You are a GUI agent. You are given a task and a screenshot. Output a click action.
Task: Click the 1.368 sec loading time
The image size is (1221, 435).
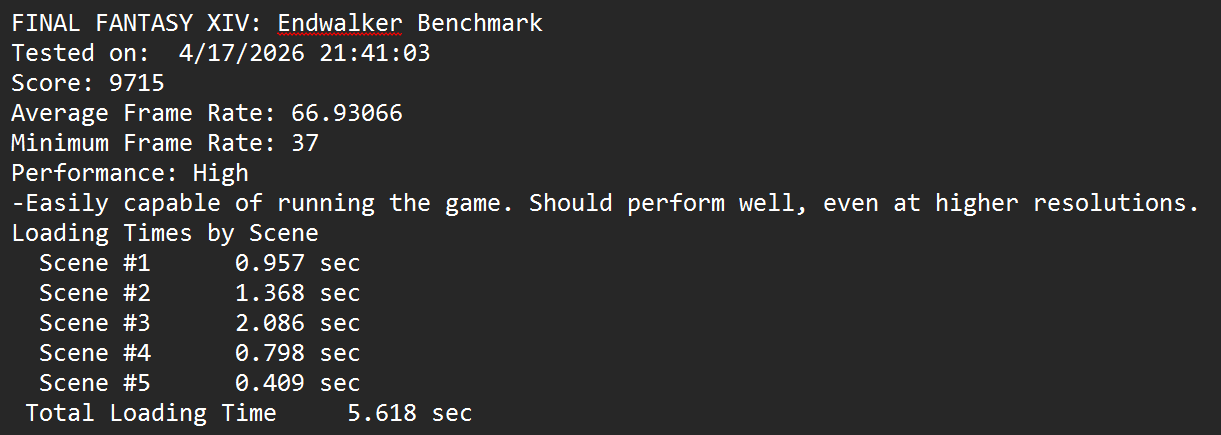point(297,293)
